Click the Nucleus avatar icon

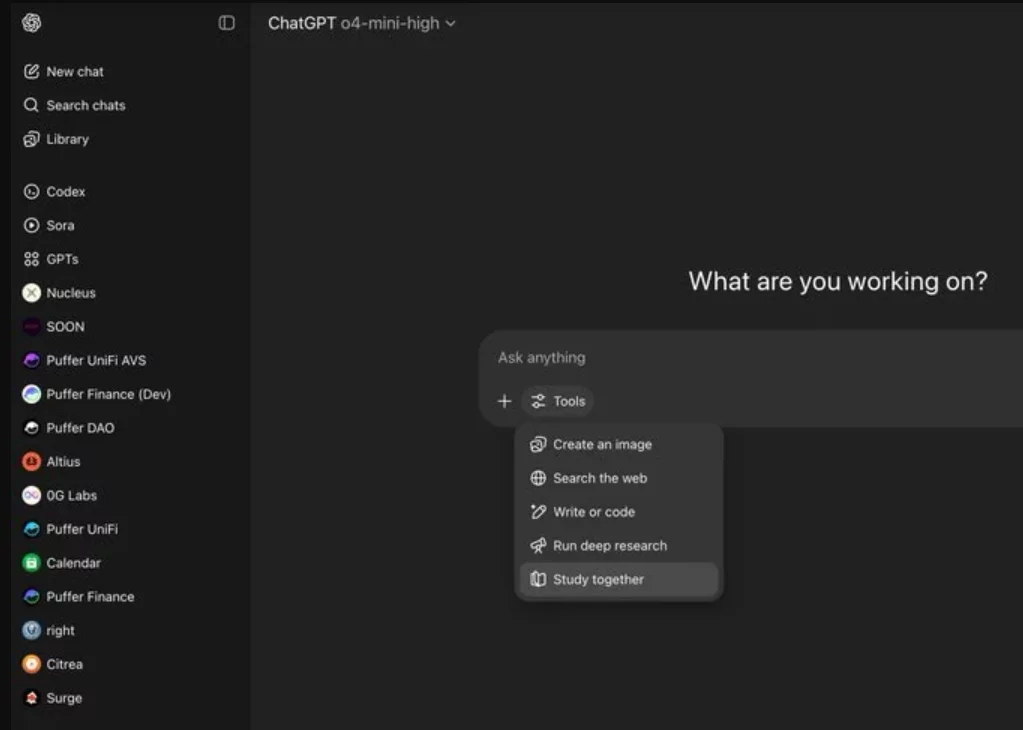tap(31, 293)
